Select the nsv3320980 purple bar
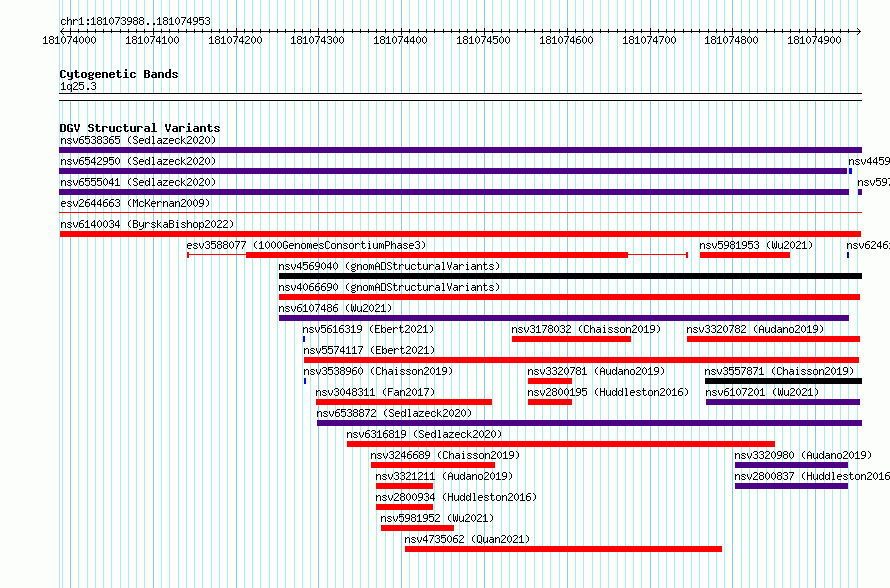890x588 pixels. point(791,465)
